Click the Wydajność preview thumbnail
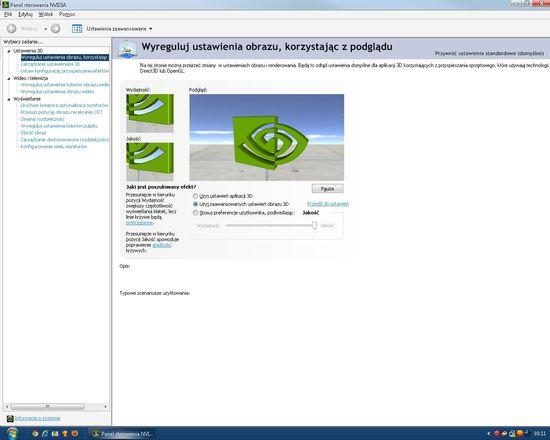550x440 pixels. pos(150,113)
